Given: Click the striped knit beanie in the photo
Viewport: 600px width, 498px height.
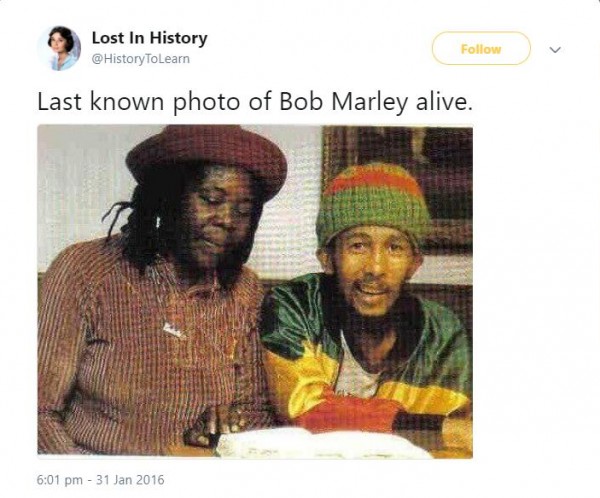Looking at the screenshot, I should [372, 201].
